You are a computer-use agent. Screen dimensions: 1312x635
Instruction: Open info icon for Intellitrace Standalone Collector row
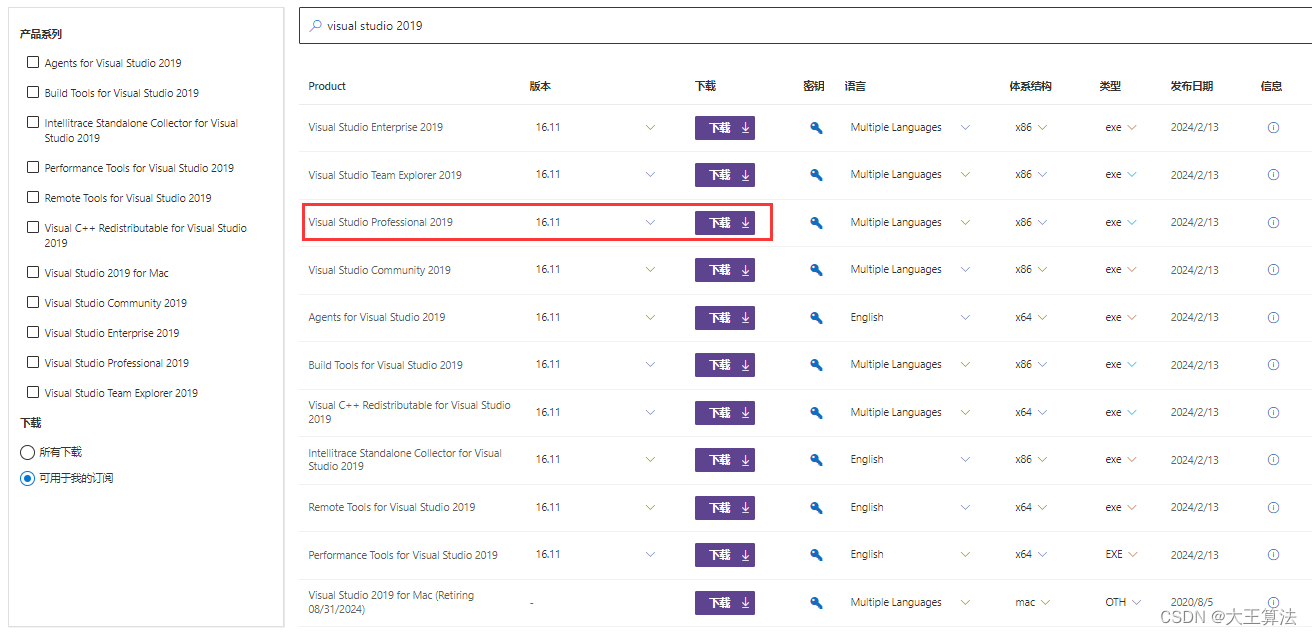pyautogui.click(x=1273, y=460)
